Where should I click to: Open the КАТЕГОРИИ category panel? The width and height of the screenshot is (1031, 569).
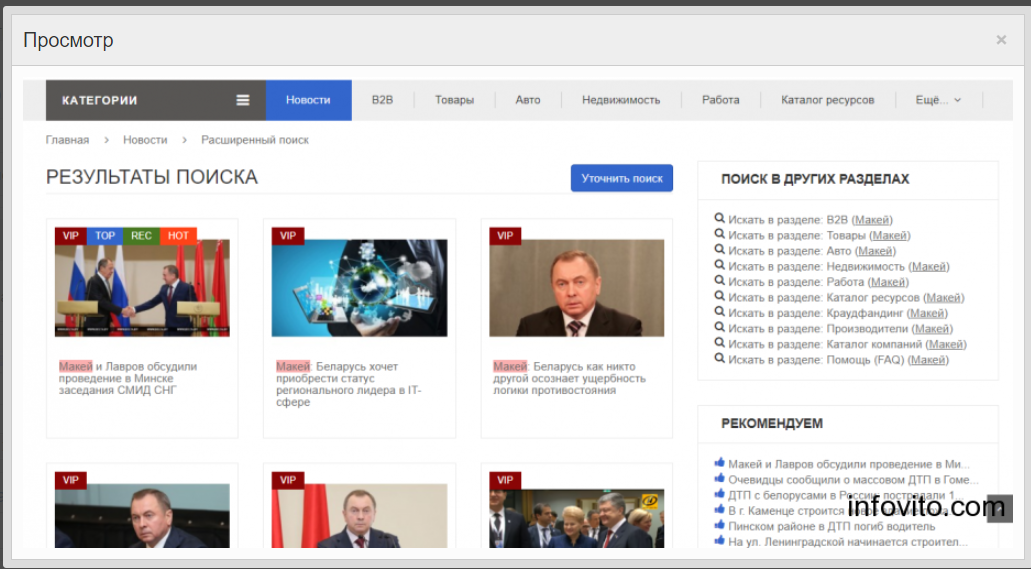click(156, 100)
